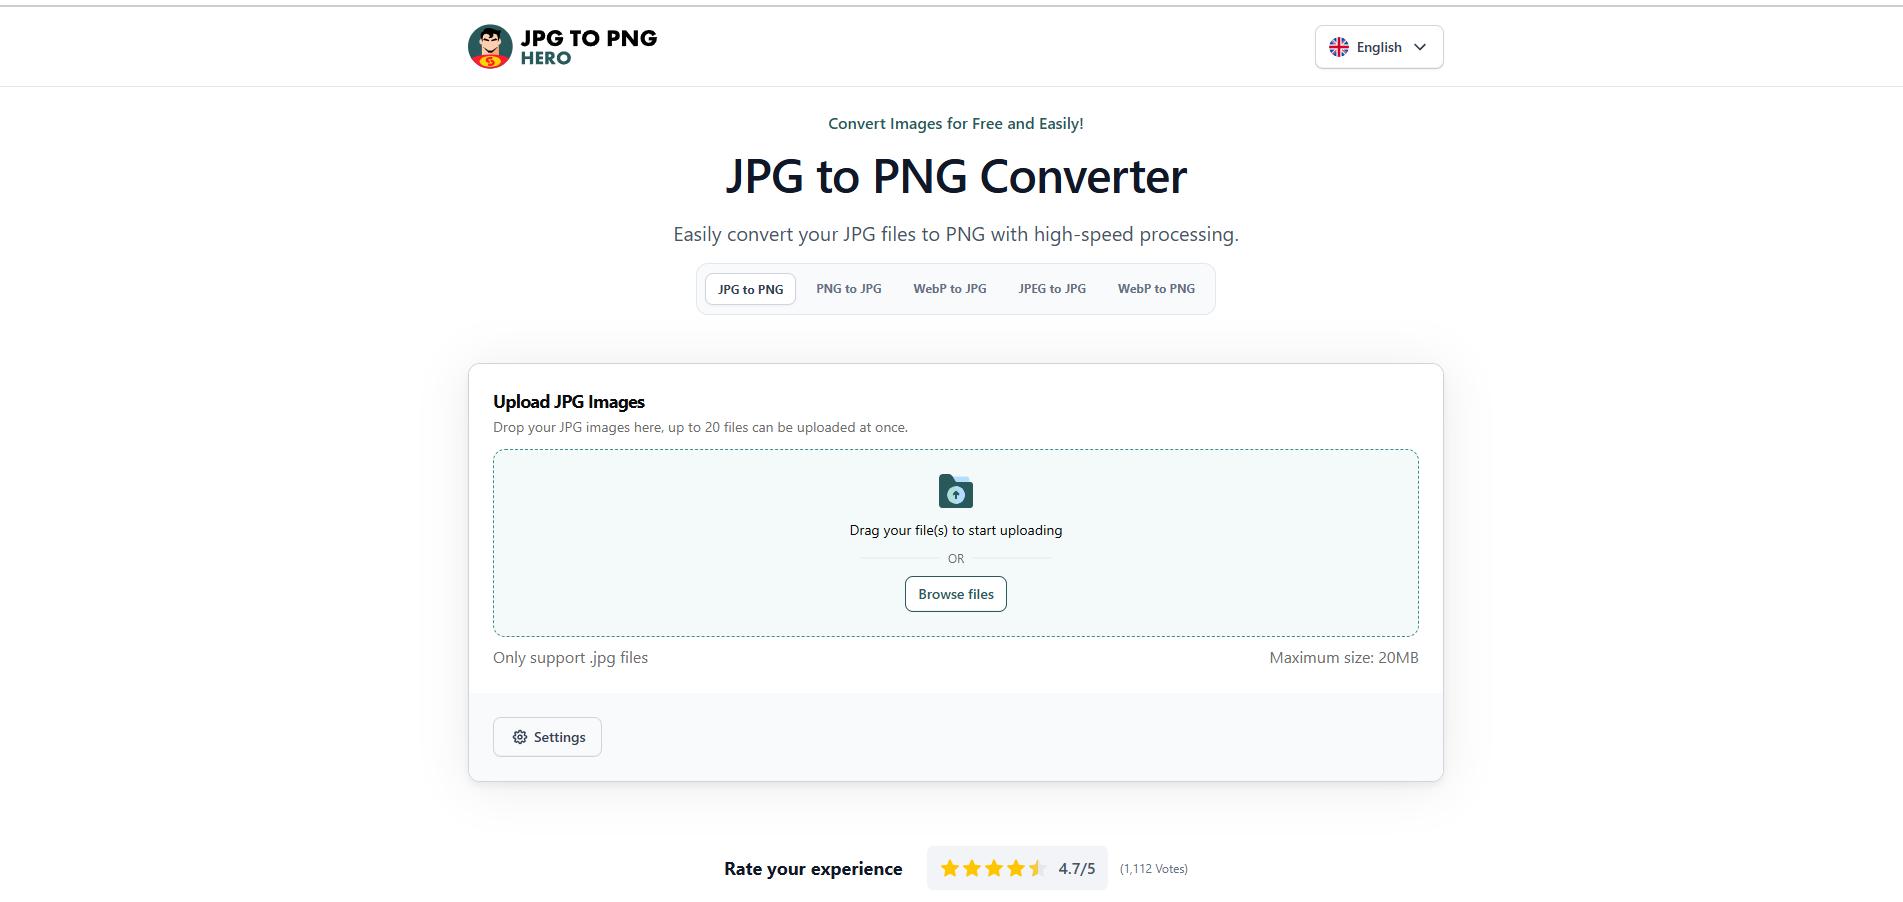This screenshot has width=1903, height=902.
Task: Go to the WebP to PNG tab
Action: [1156, 289]
